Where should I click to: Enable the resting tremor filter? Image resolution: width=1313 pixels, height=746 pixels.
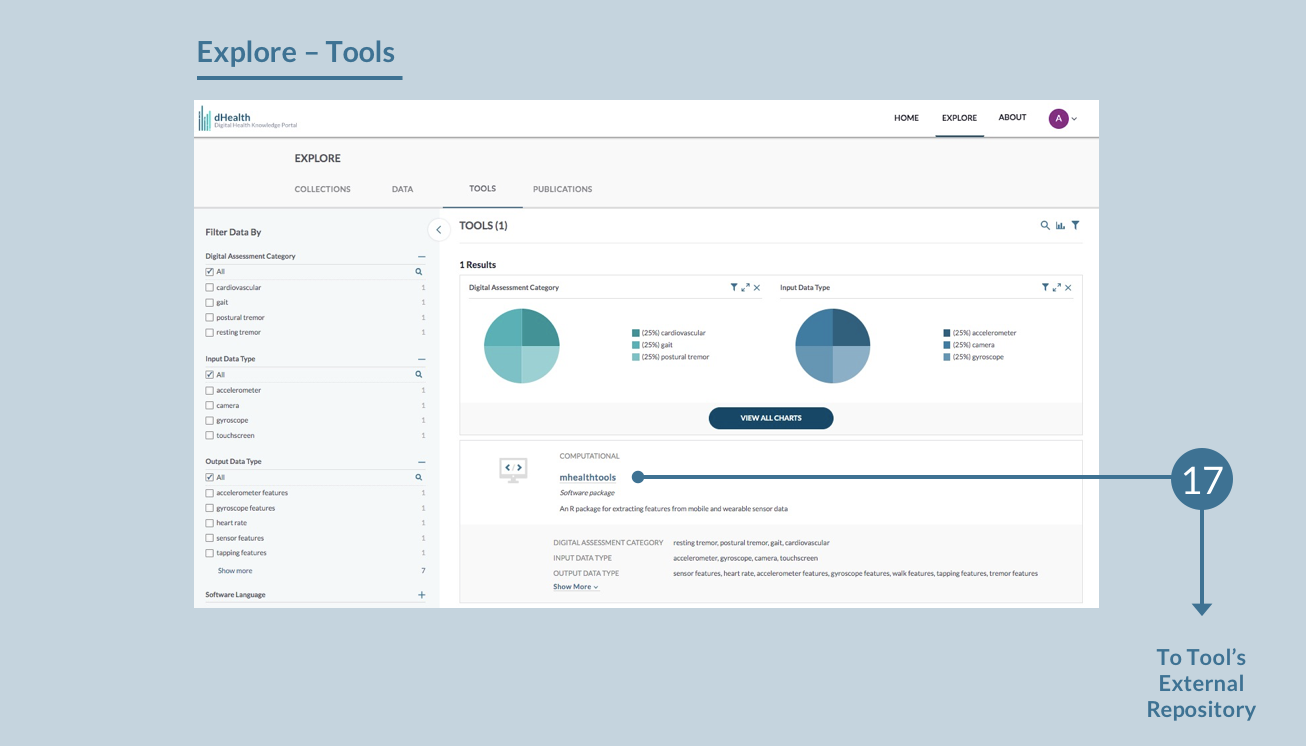[x=209, y=333]
